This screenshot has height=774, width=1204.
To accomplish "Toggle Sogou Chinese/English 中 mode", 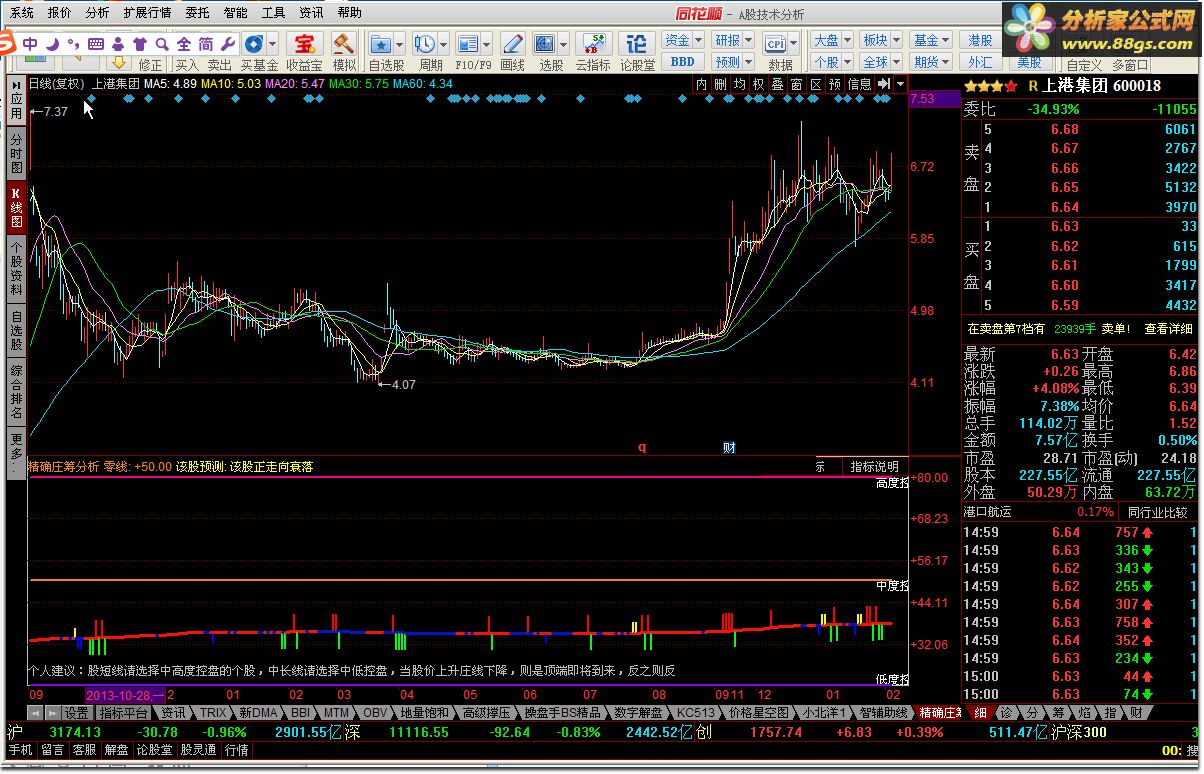I will [31, 44].
